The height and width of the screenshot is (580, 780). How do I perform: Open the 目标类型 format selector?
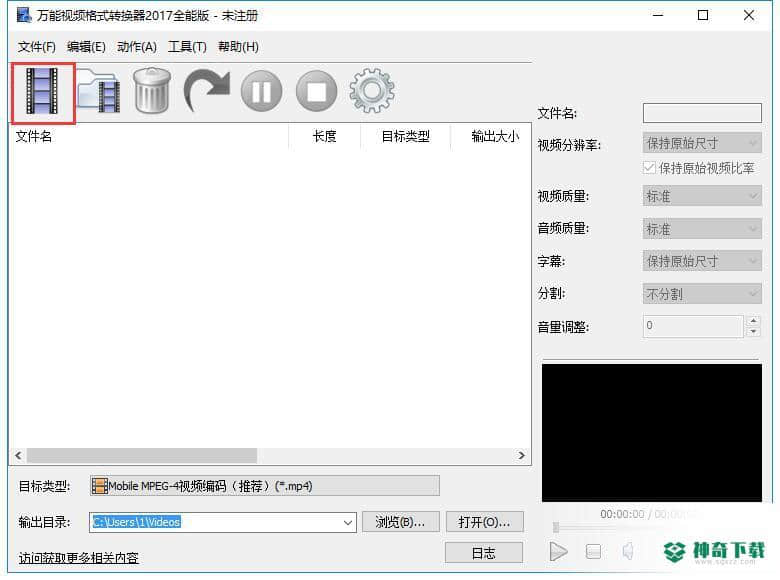click(x=265, y=486)
